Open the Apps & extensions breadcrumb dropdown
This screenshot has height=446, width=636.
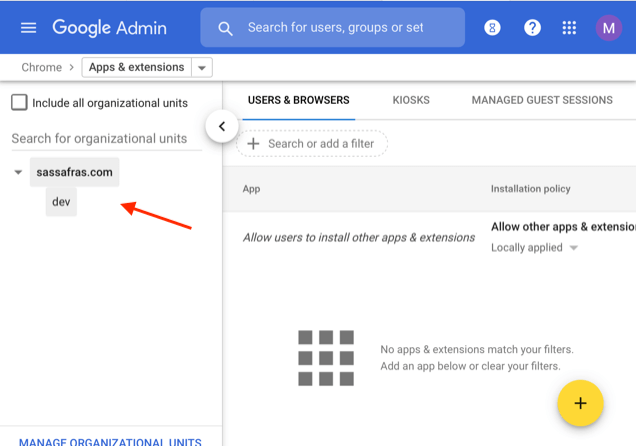[202, 68]
